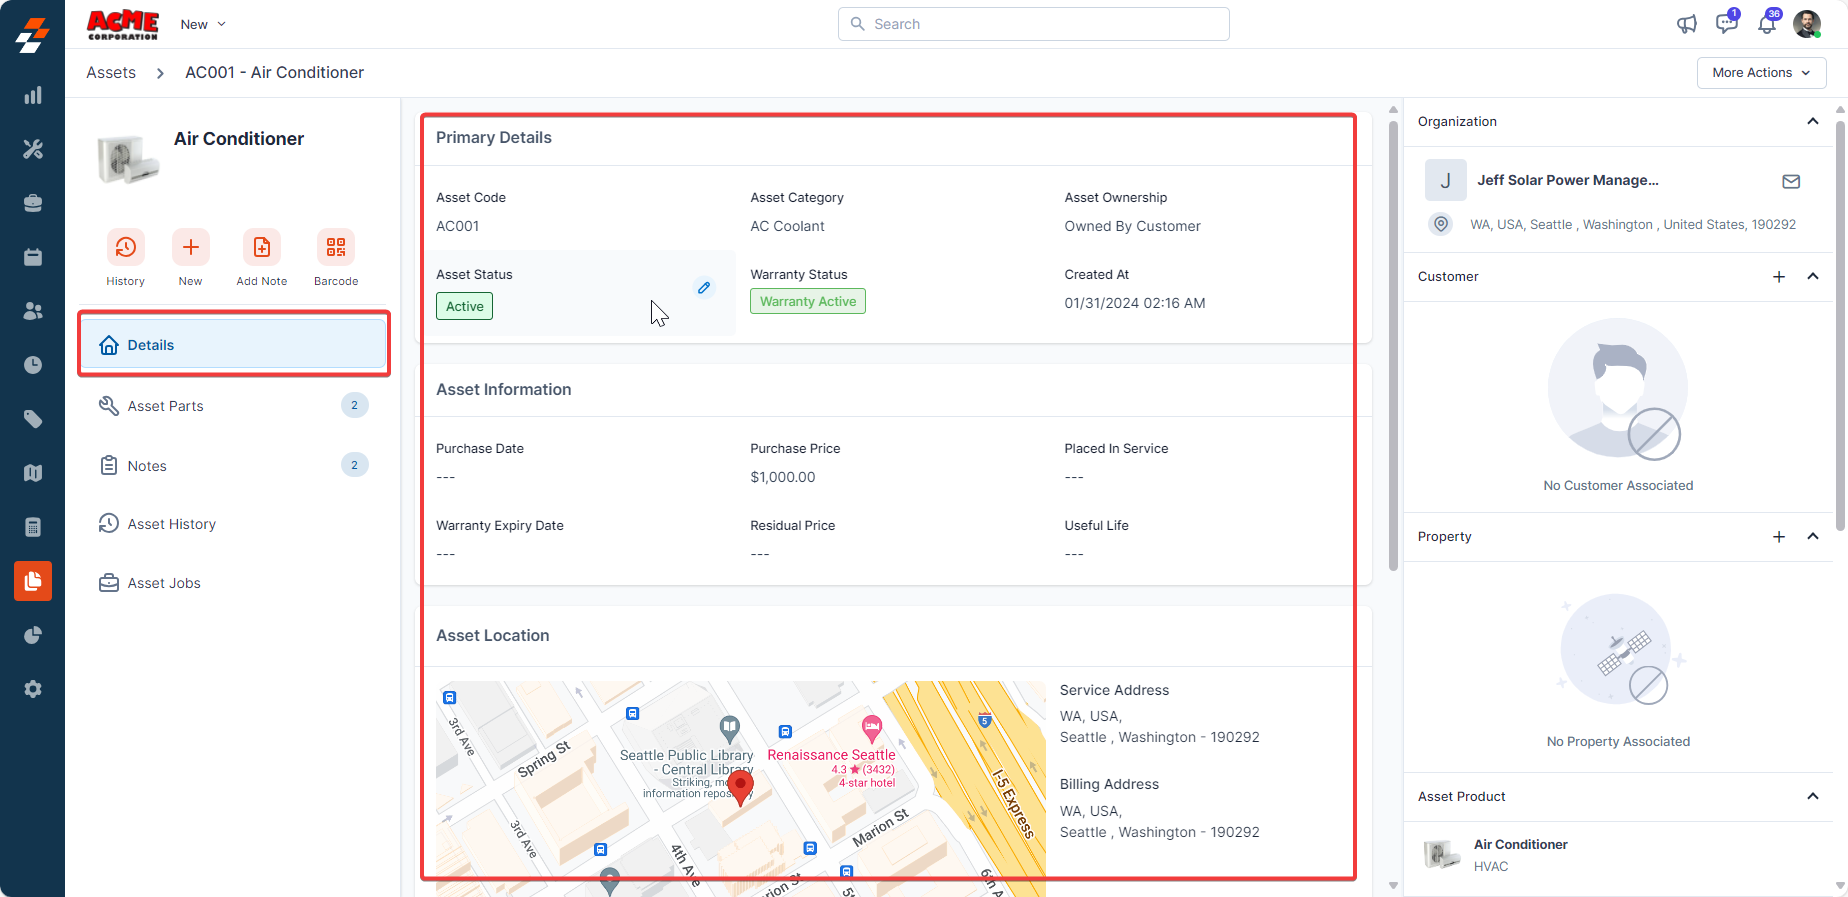Click the announcements megaphone icon

click(x=1687, y=24)
